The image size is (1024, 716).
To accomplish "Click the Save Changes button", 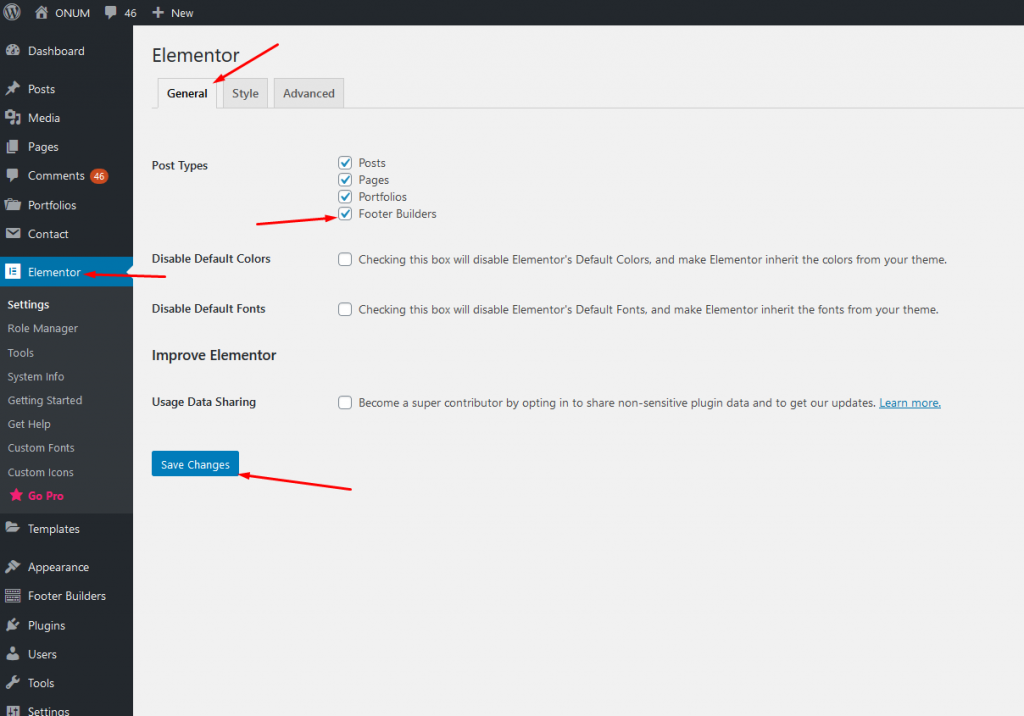I will tap(195, 464).
